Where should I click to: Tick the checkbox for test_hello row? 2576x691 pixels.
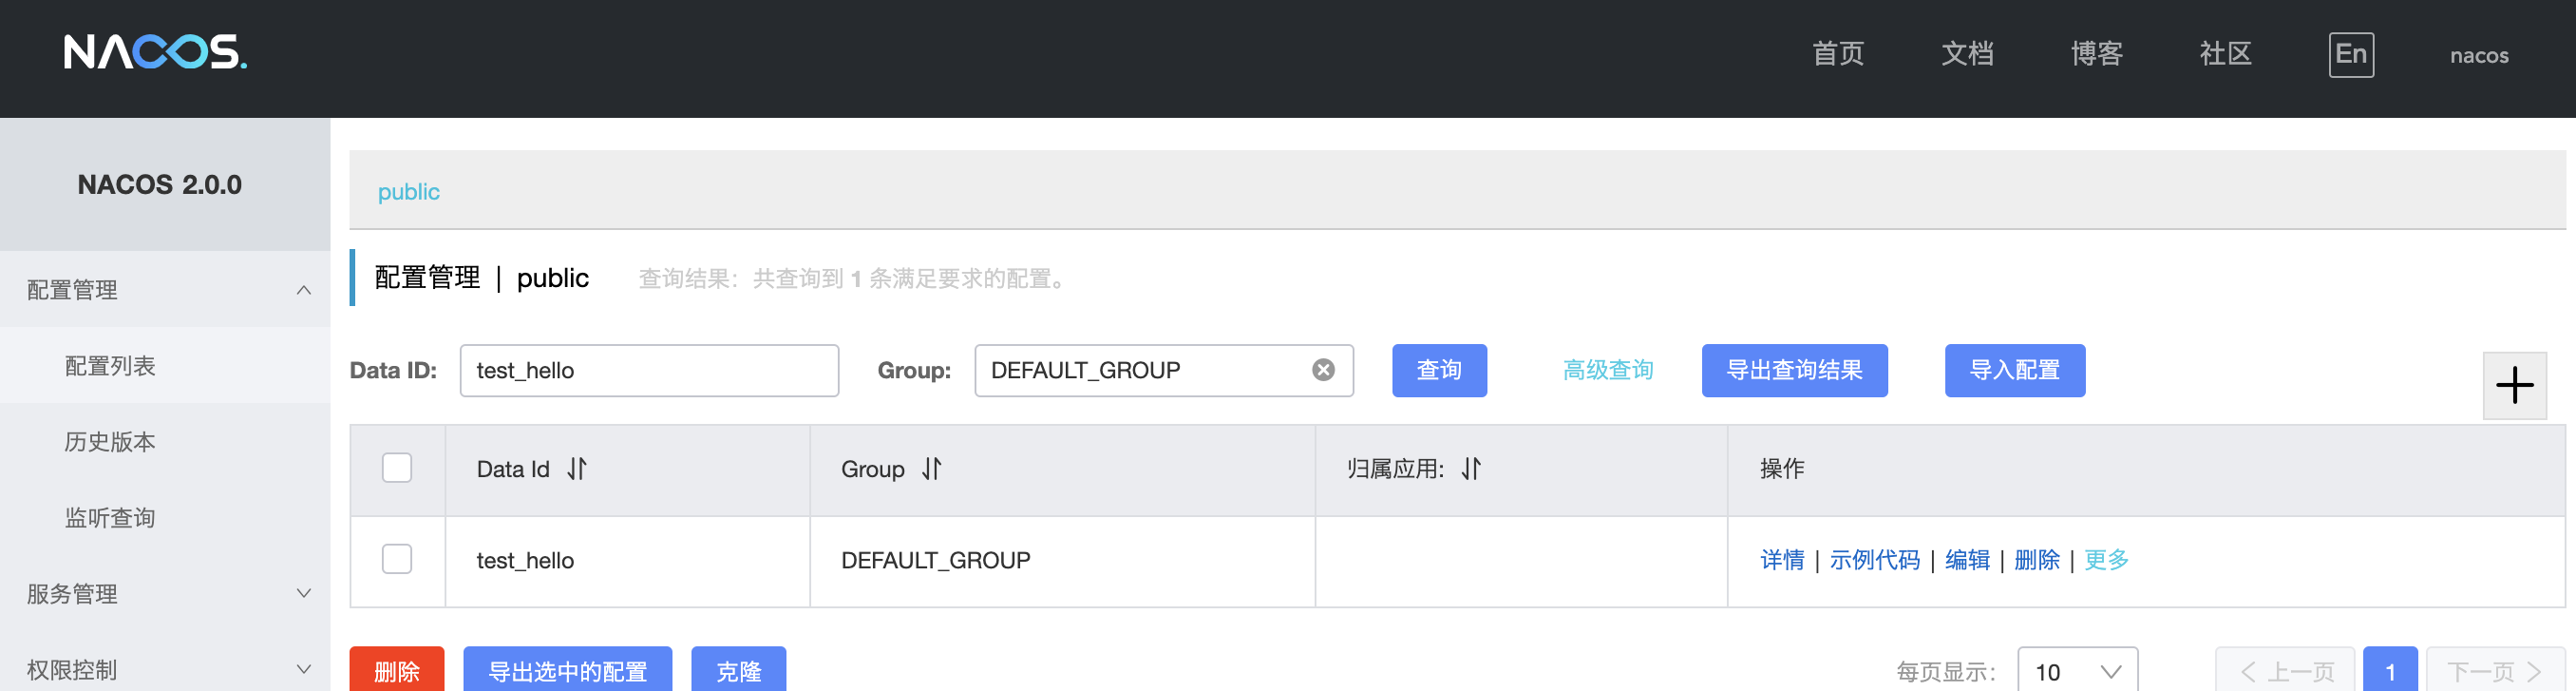point(397,559)
